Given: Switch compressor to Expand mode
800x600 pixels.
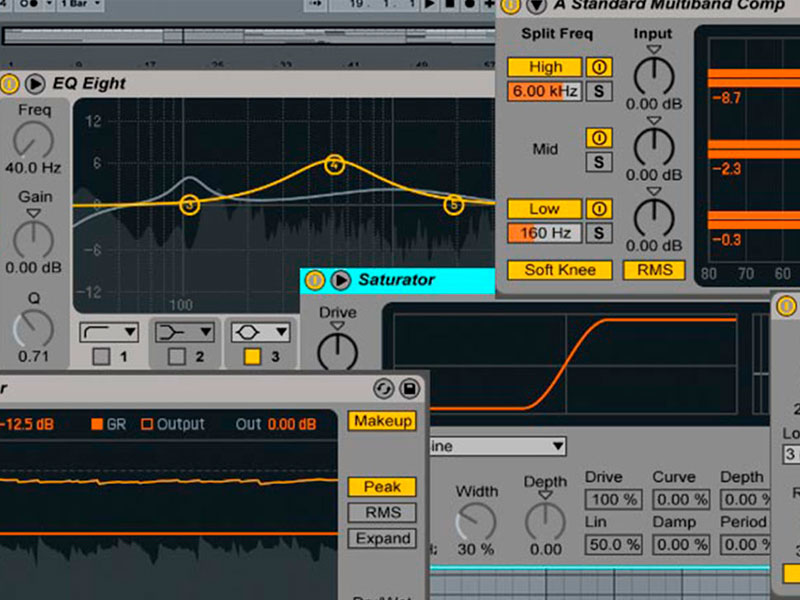Looking at the screenshot, I should tap(382, 539).
